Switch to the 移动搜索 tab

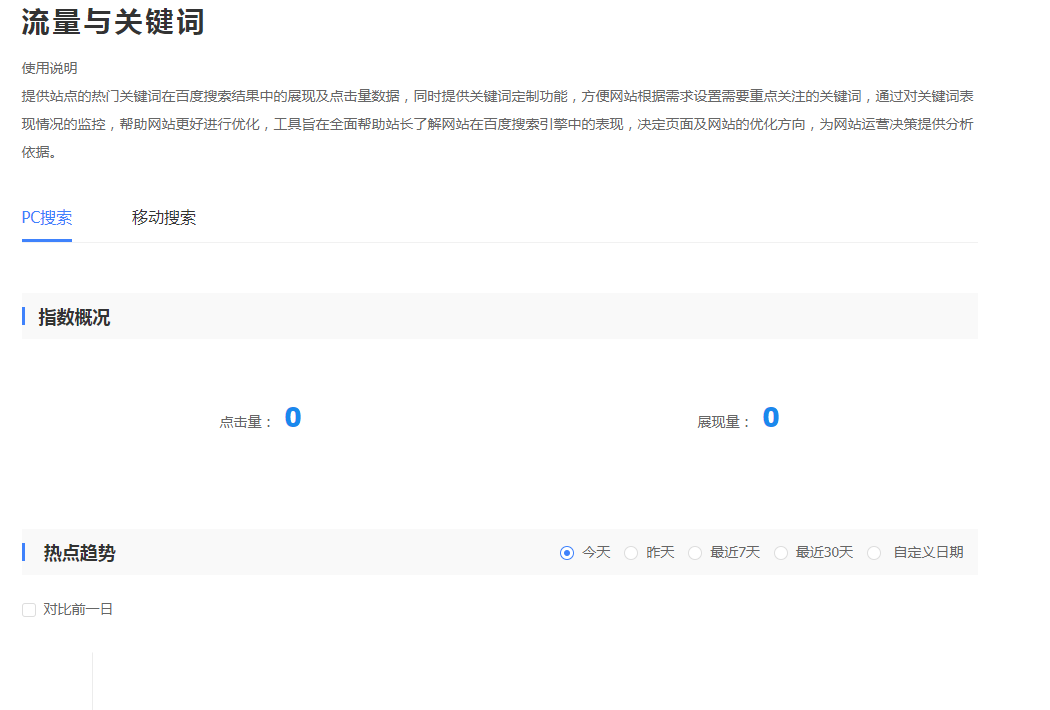[163, 218]
